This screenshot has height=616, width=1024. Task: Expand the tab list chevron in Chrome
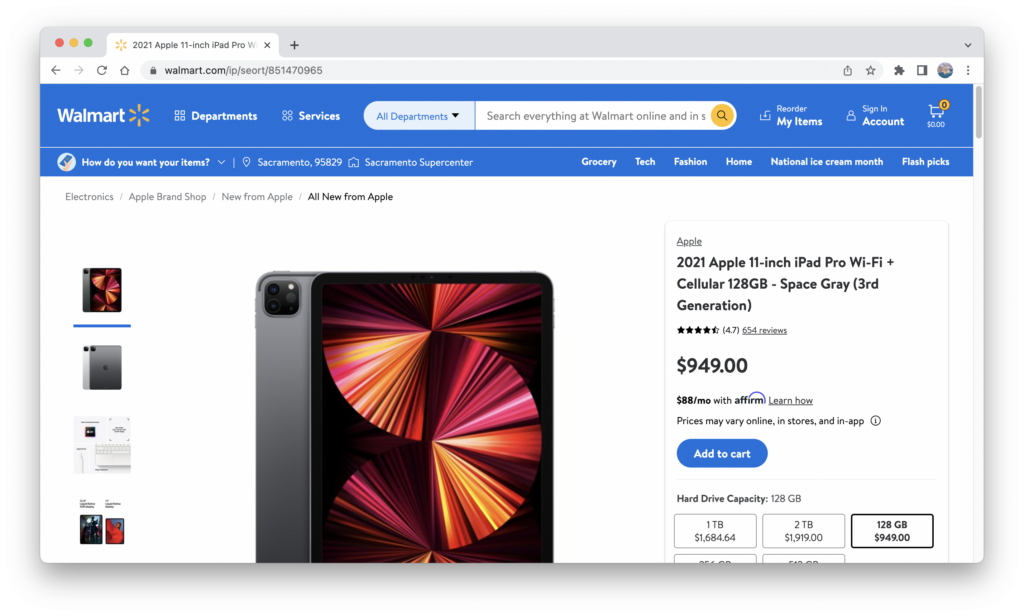pos(968,45)
